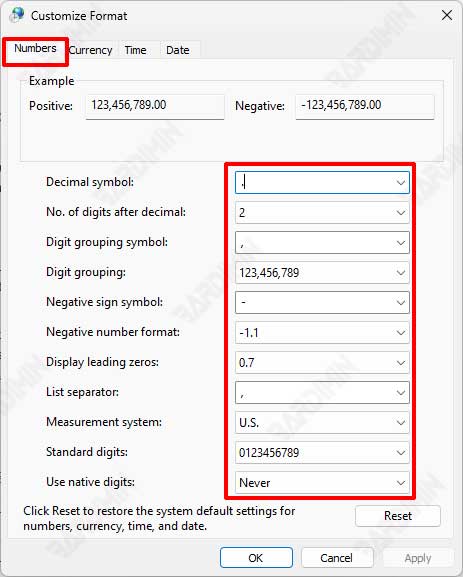Viewport: 463px width, 577px height.
Task: Click the Reset button
Action: point(398,516)
